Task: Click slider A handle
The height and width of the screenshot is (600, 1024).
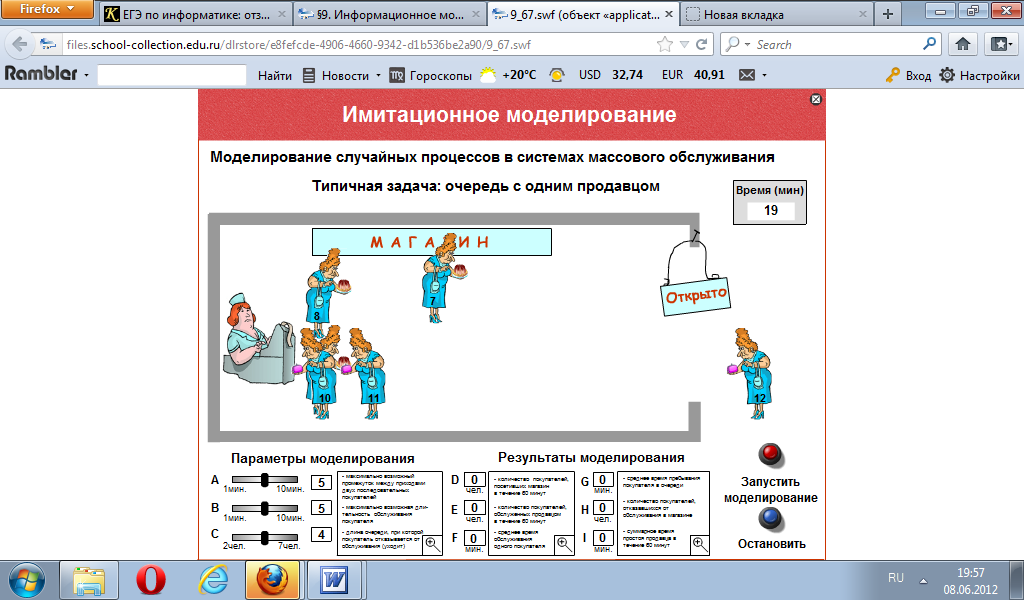Action: click(x=264, y=480)
